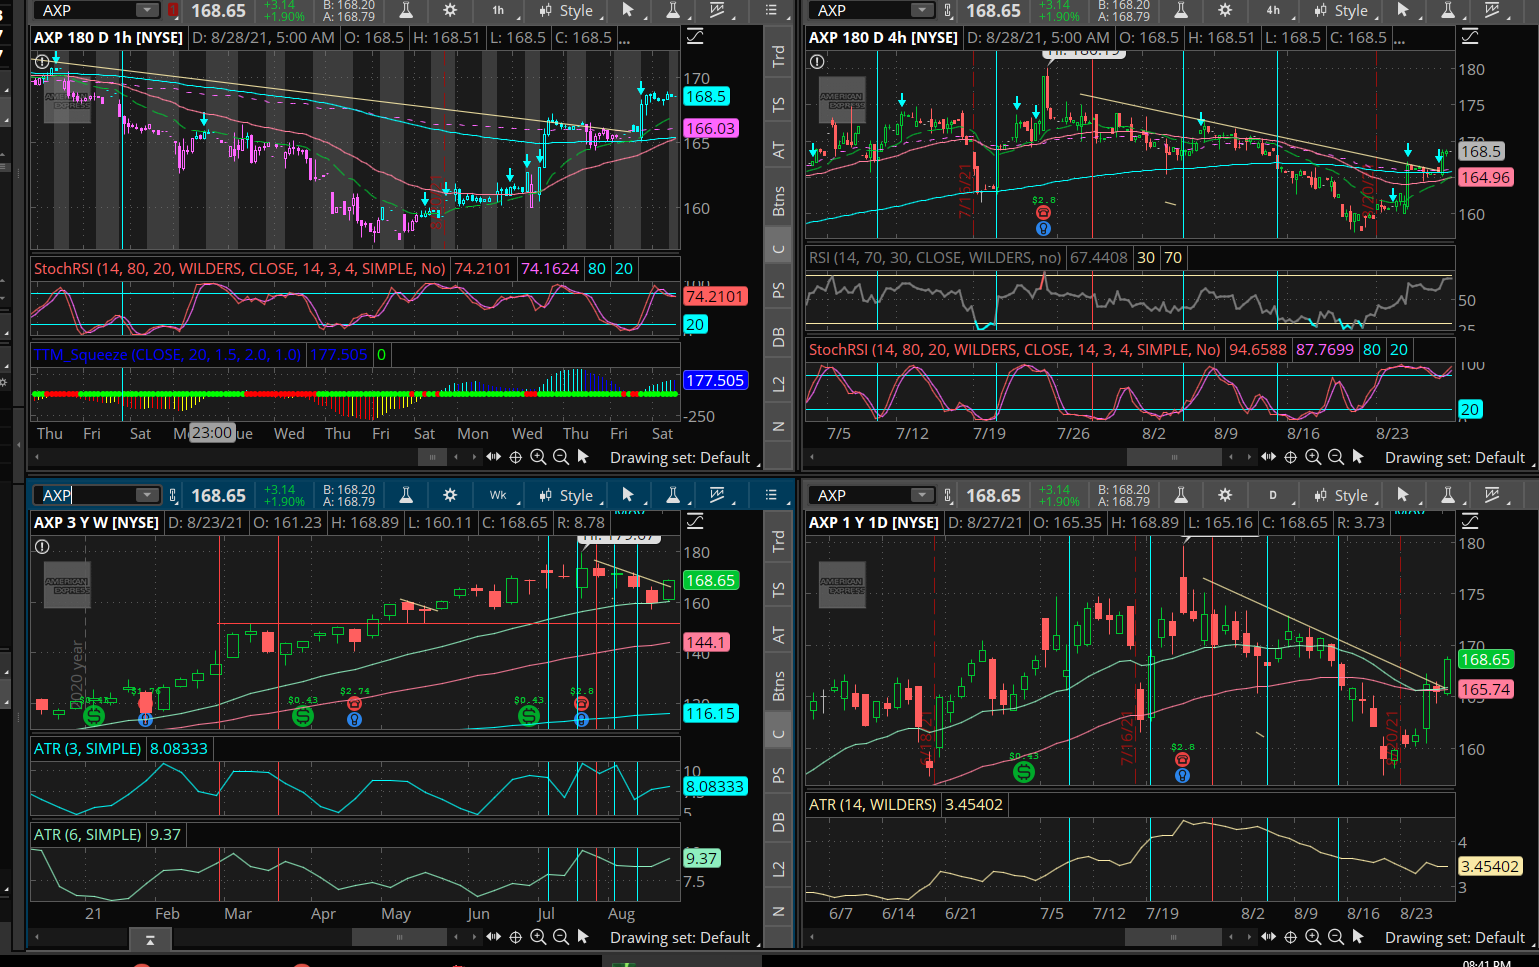Viewport: 1539px width, 967px height.
Task: Expand AXP symbol dropdown arrow on 1h chart
Action: pyautogui.click(x=147, y=10)
